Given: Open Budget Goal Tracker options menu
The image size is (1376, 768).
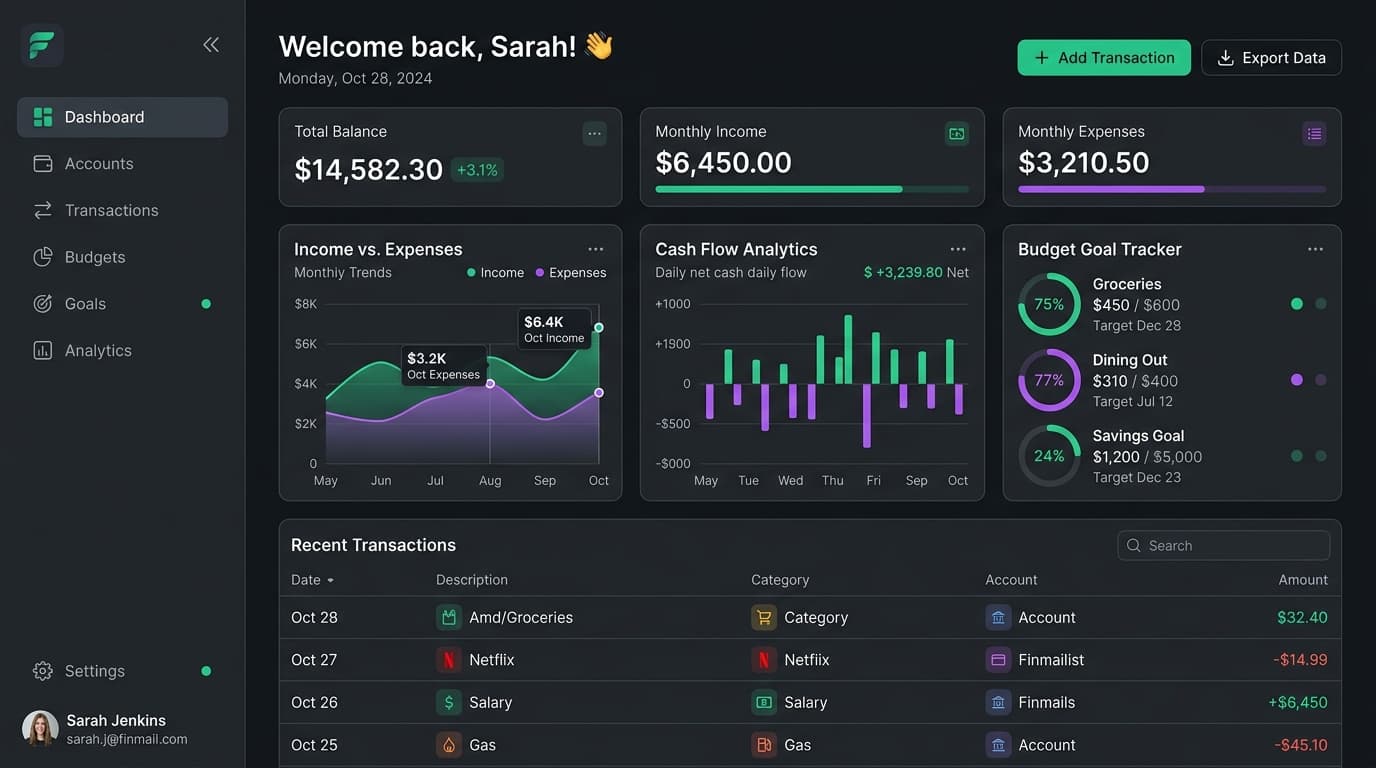Looking at the screenshot, I should coord(1315,249).
